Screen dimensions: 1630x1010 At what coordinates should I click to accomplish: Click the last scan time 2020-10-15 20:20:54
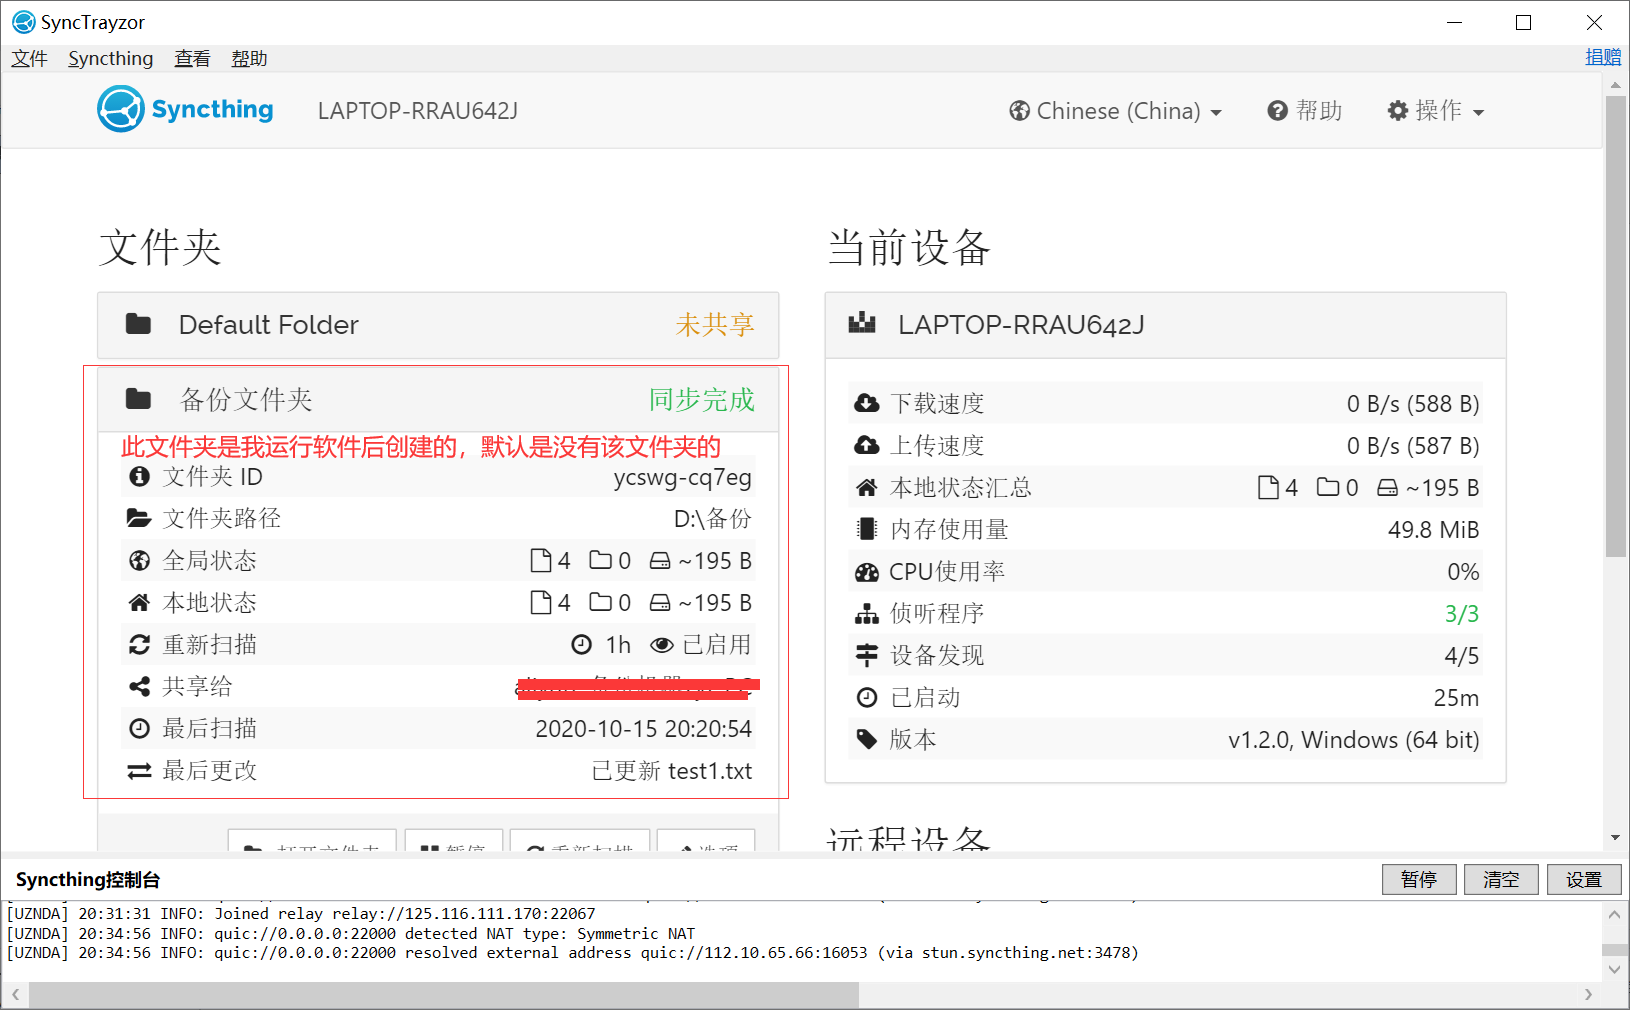(x=644, y=729)
